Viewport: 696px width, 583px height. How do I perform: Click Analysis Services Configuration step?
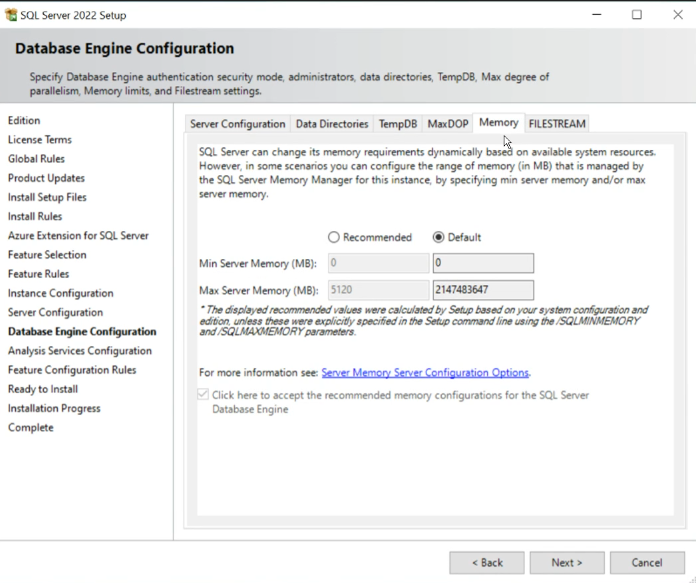click(79, 351)
